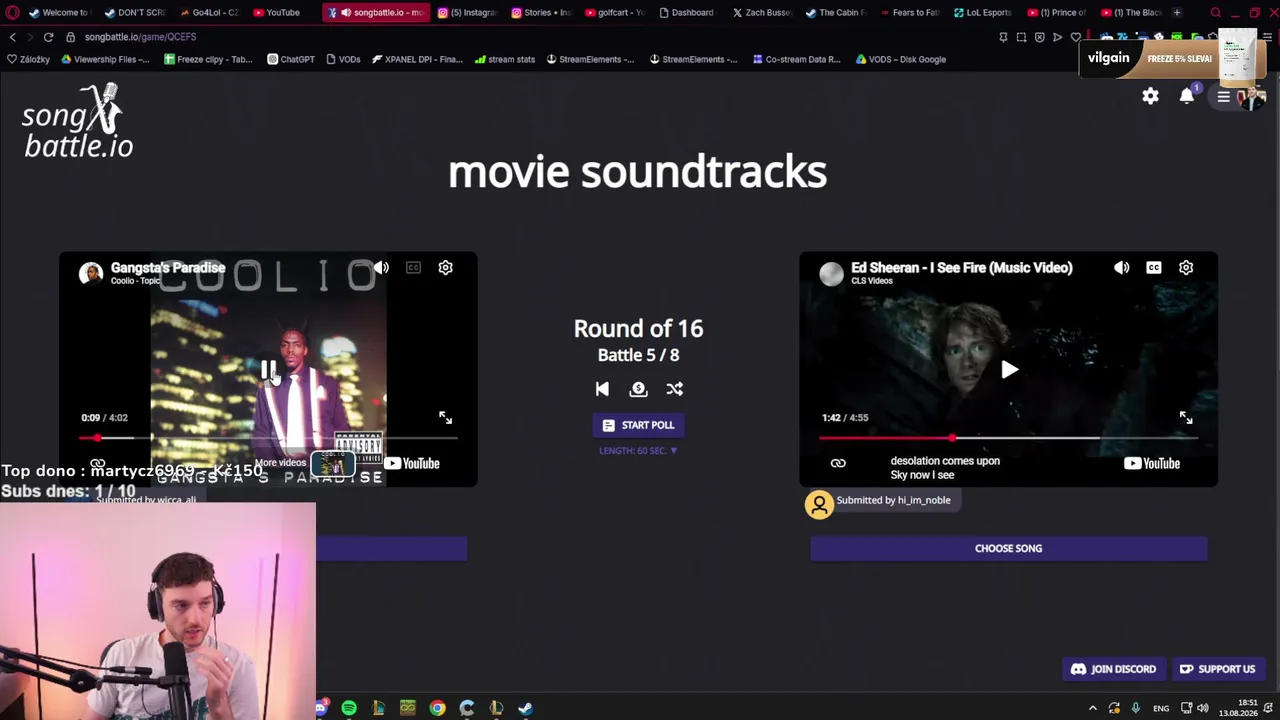Choose the Ed Sheeran song
This screenshot has height=720, width=1280.
tap(1008, 548)
